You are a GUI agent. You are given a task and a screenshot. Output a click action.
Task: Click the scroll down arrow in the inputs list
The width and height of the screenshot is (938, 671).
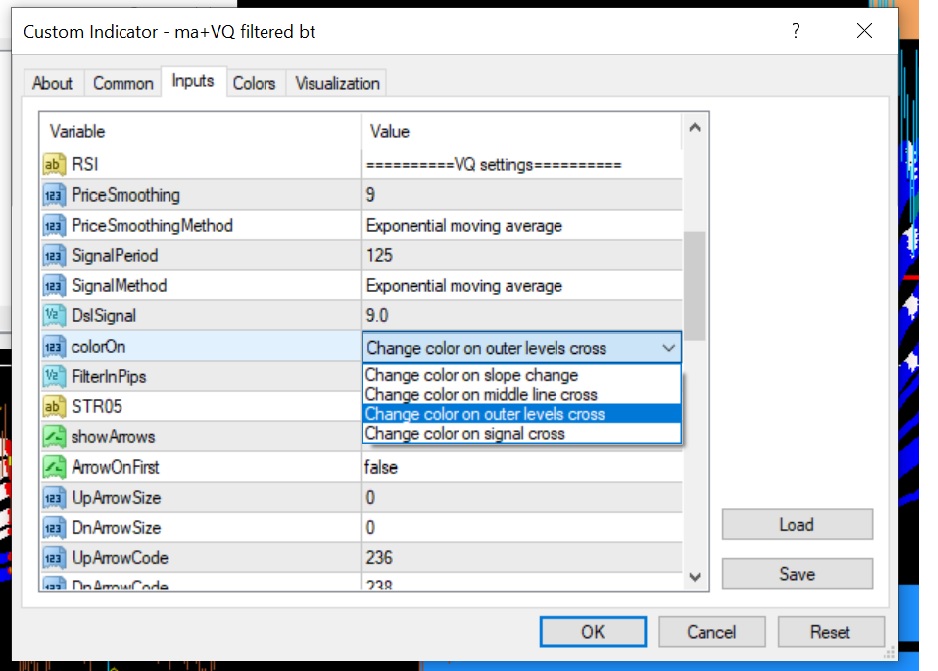tap(695, 577)
